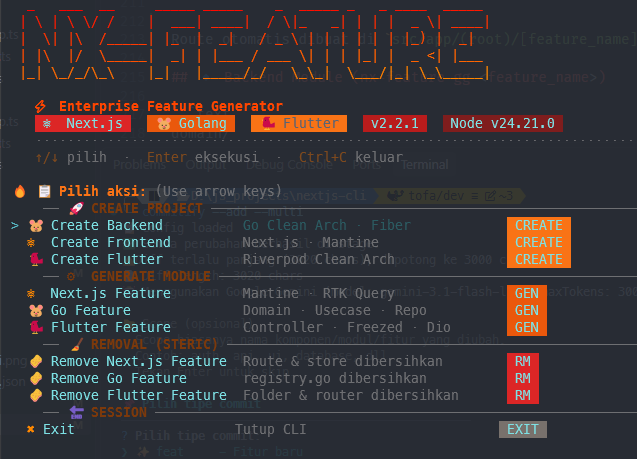Click the 'Mantine · RTK Query' description
The image size is (637, 459).
pyautogui.click(x=318, y=293)
